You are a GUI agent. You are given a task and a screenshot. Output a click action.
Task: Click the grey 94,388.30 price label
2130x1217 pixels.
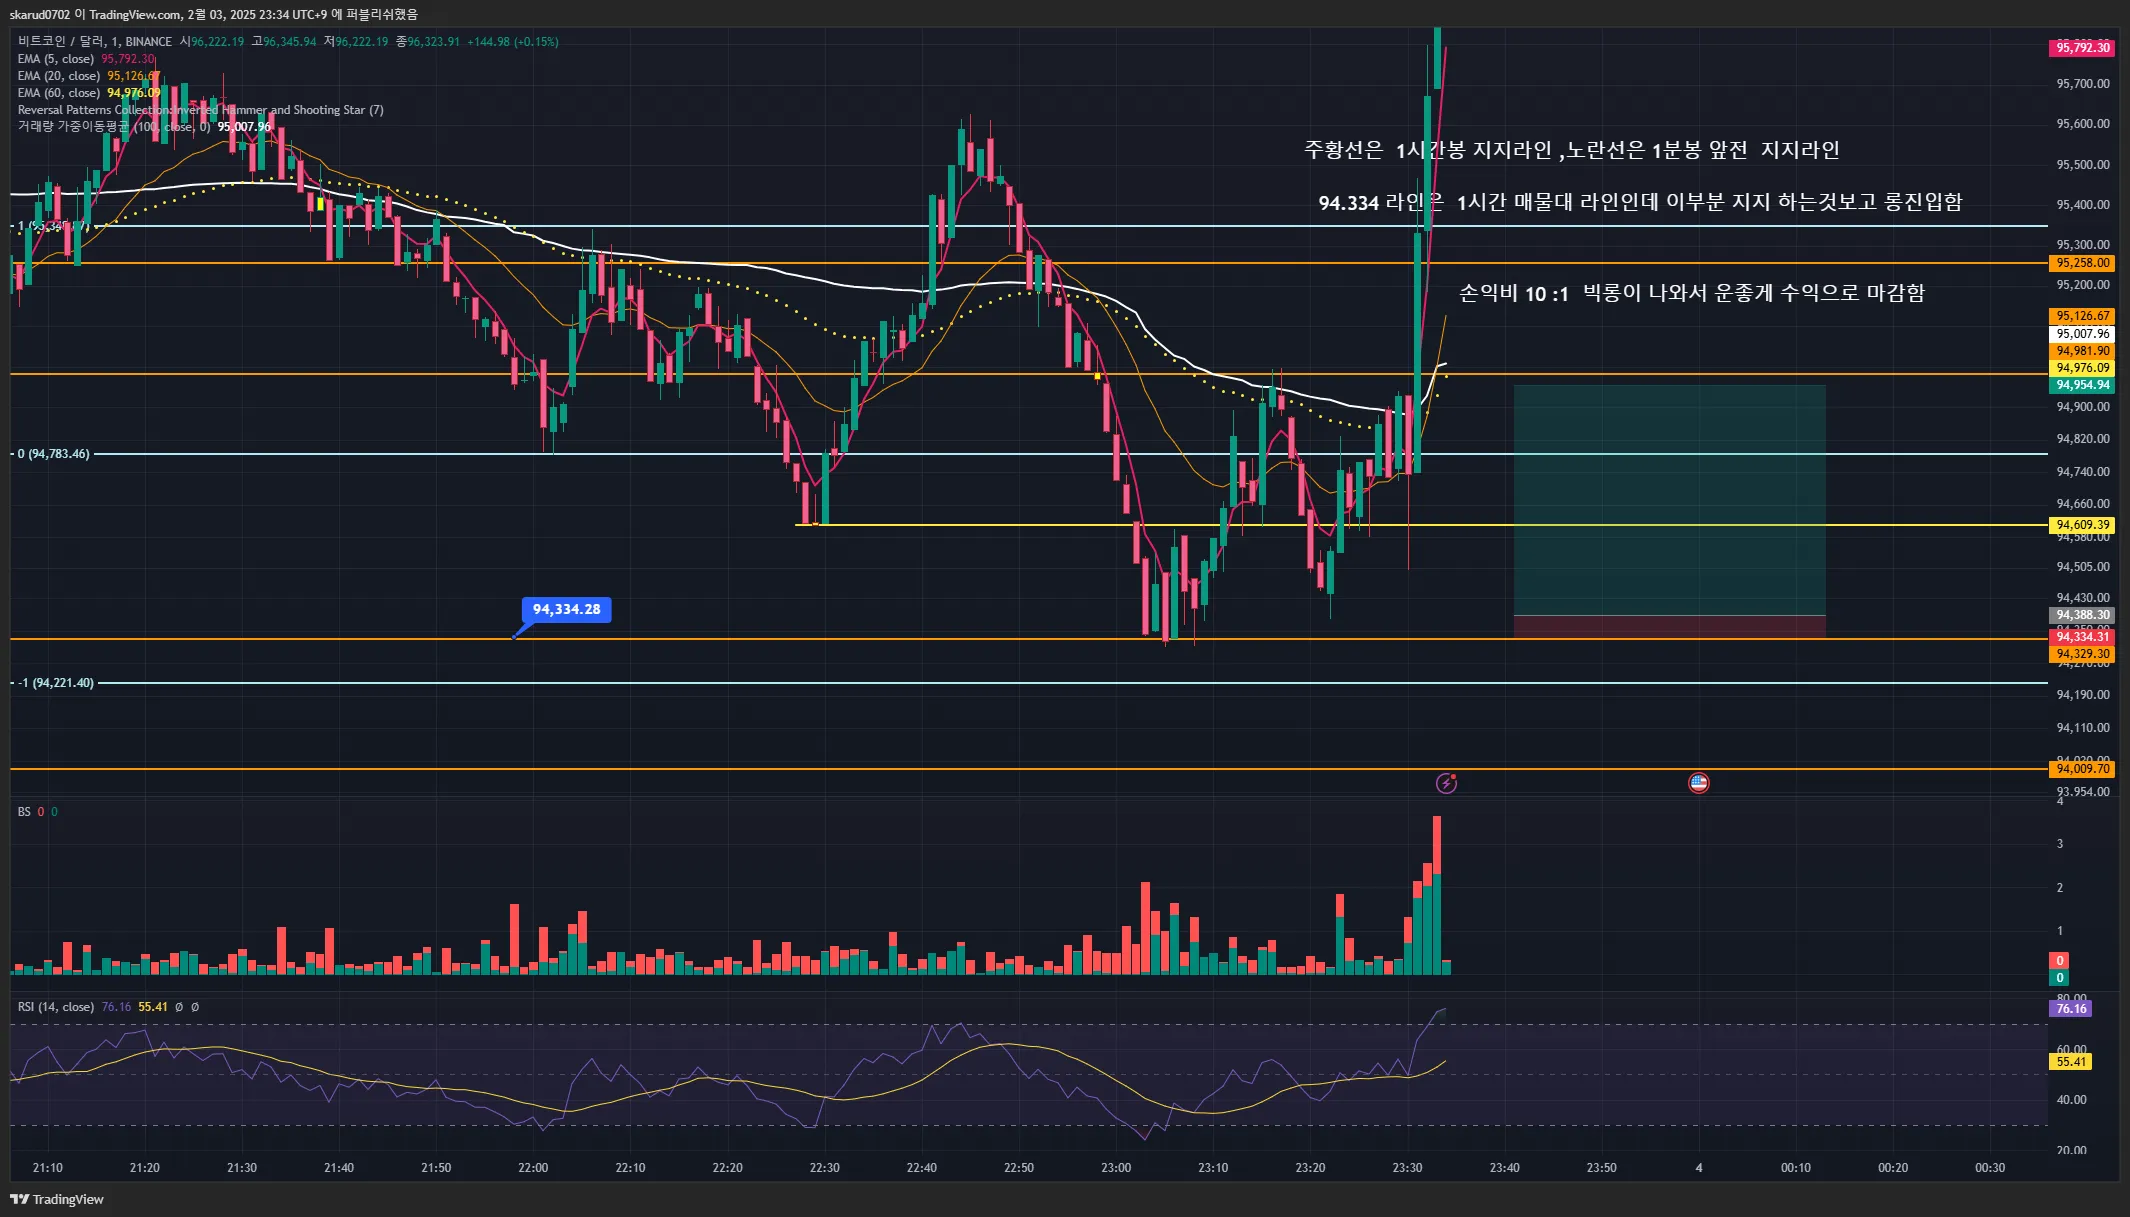click(2082, 616)
